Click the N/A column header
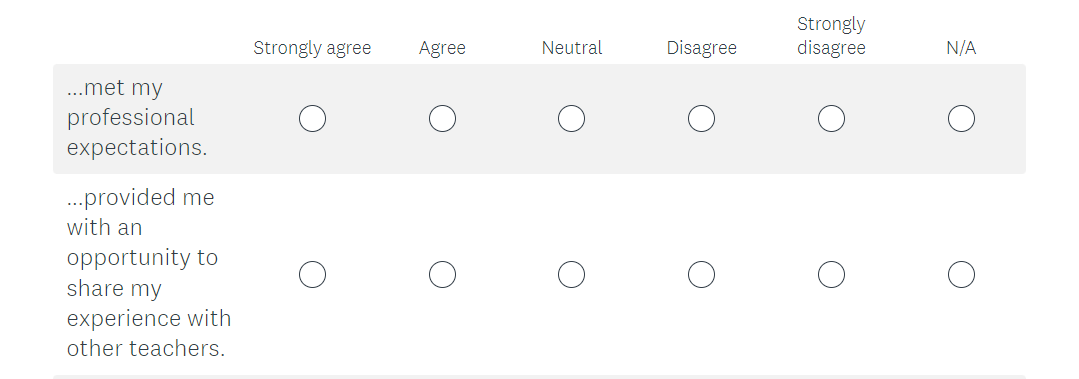 961,48
